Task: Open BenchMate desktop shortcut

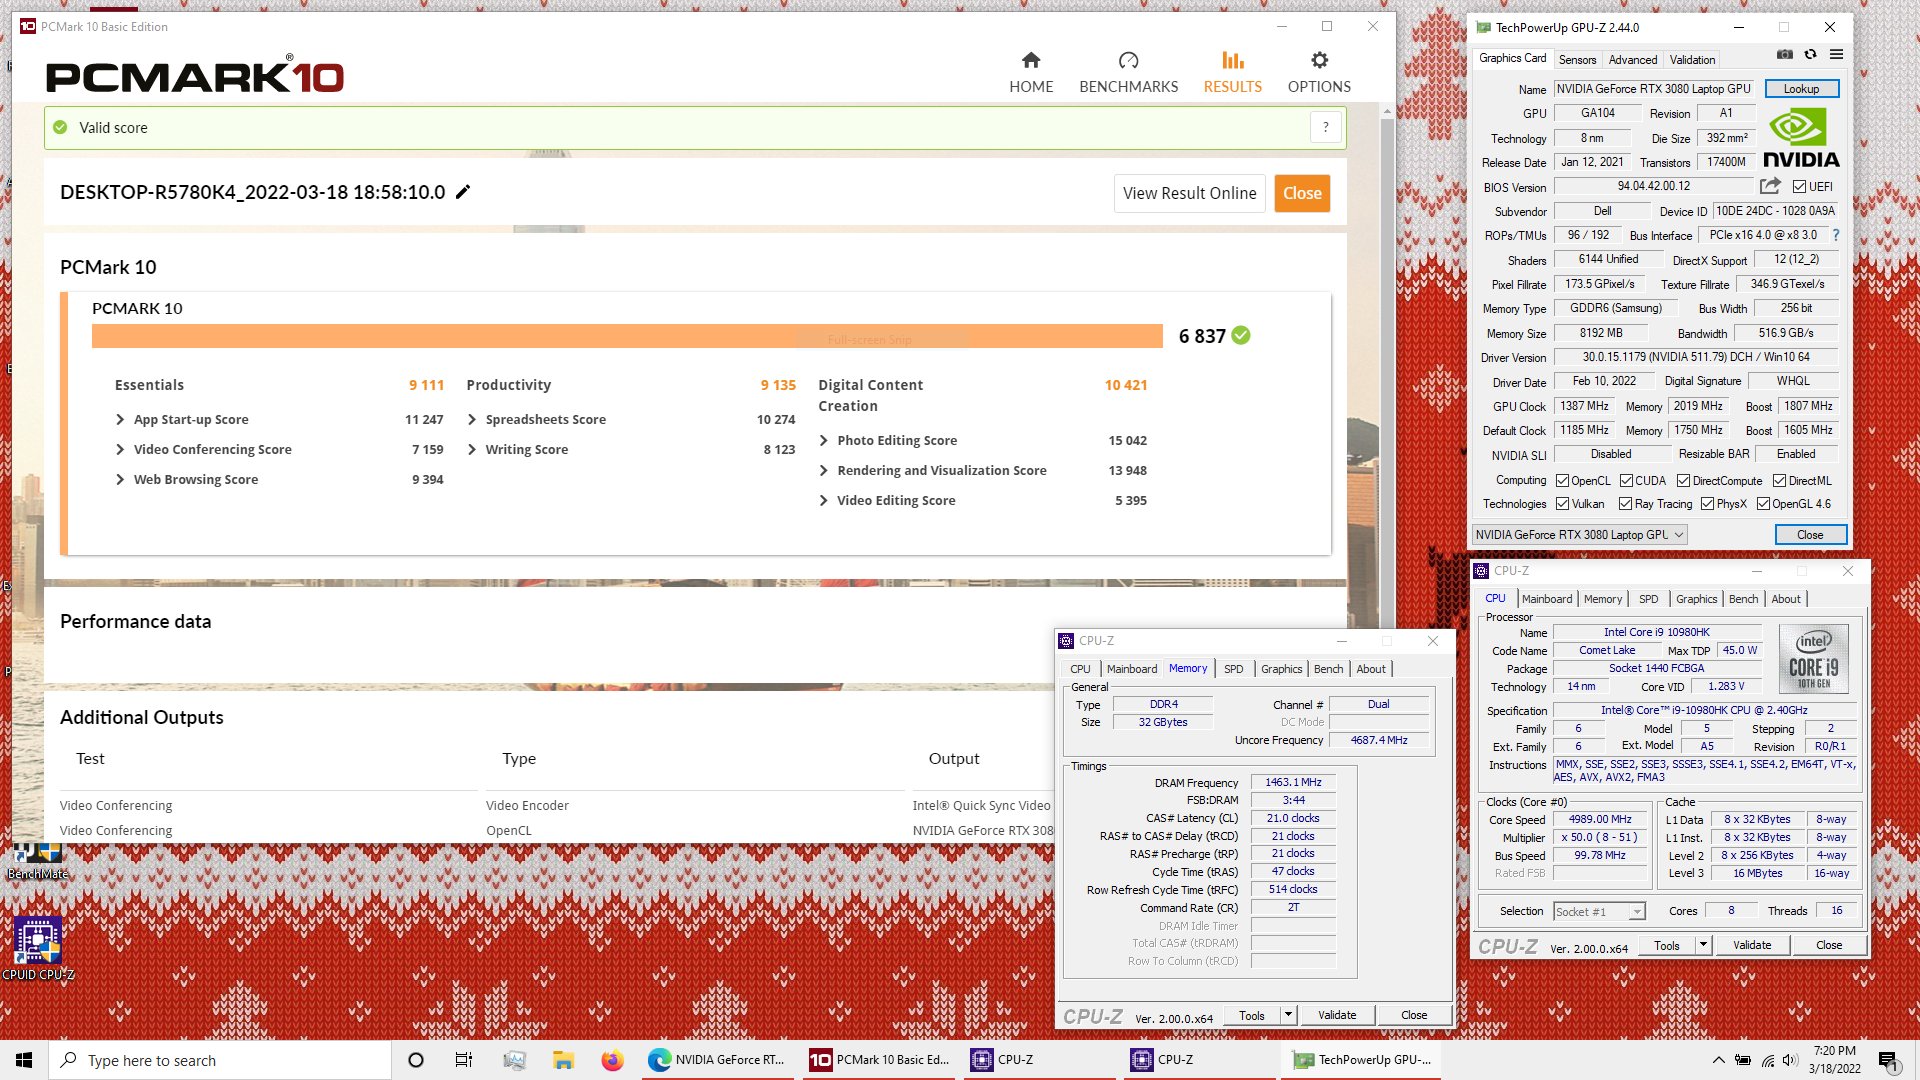Action: click(x=38, y=862)
